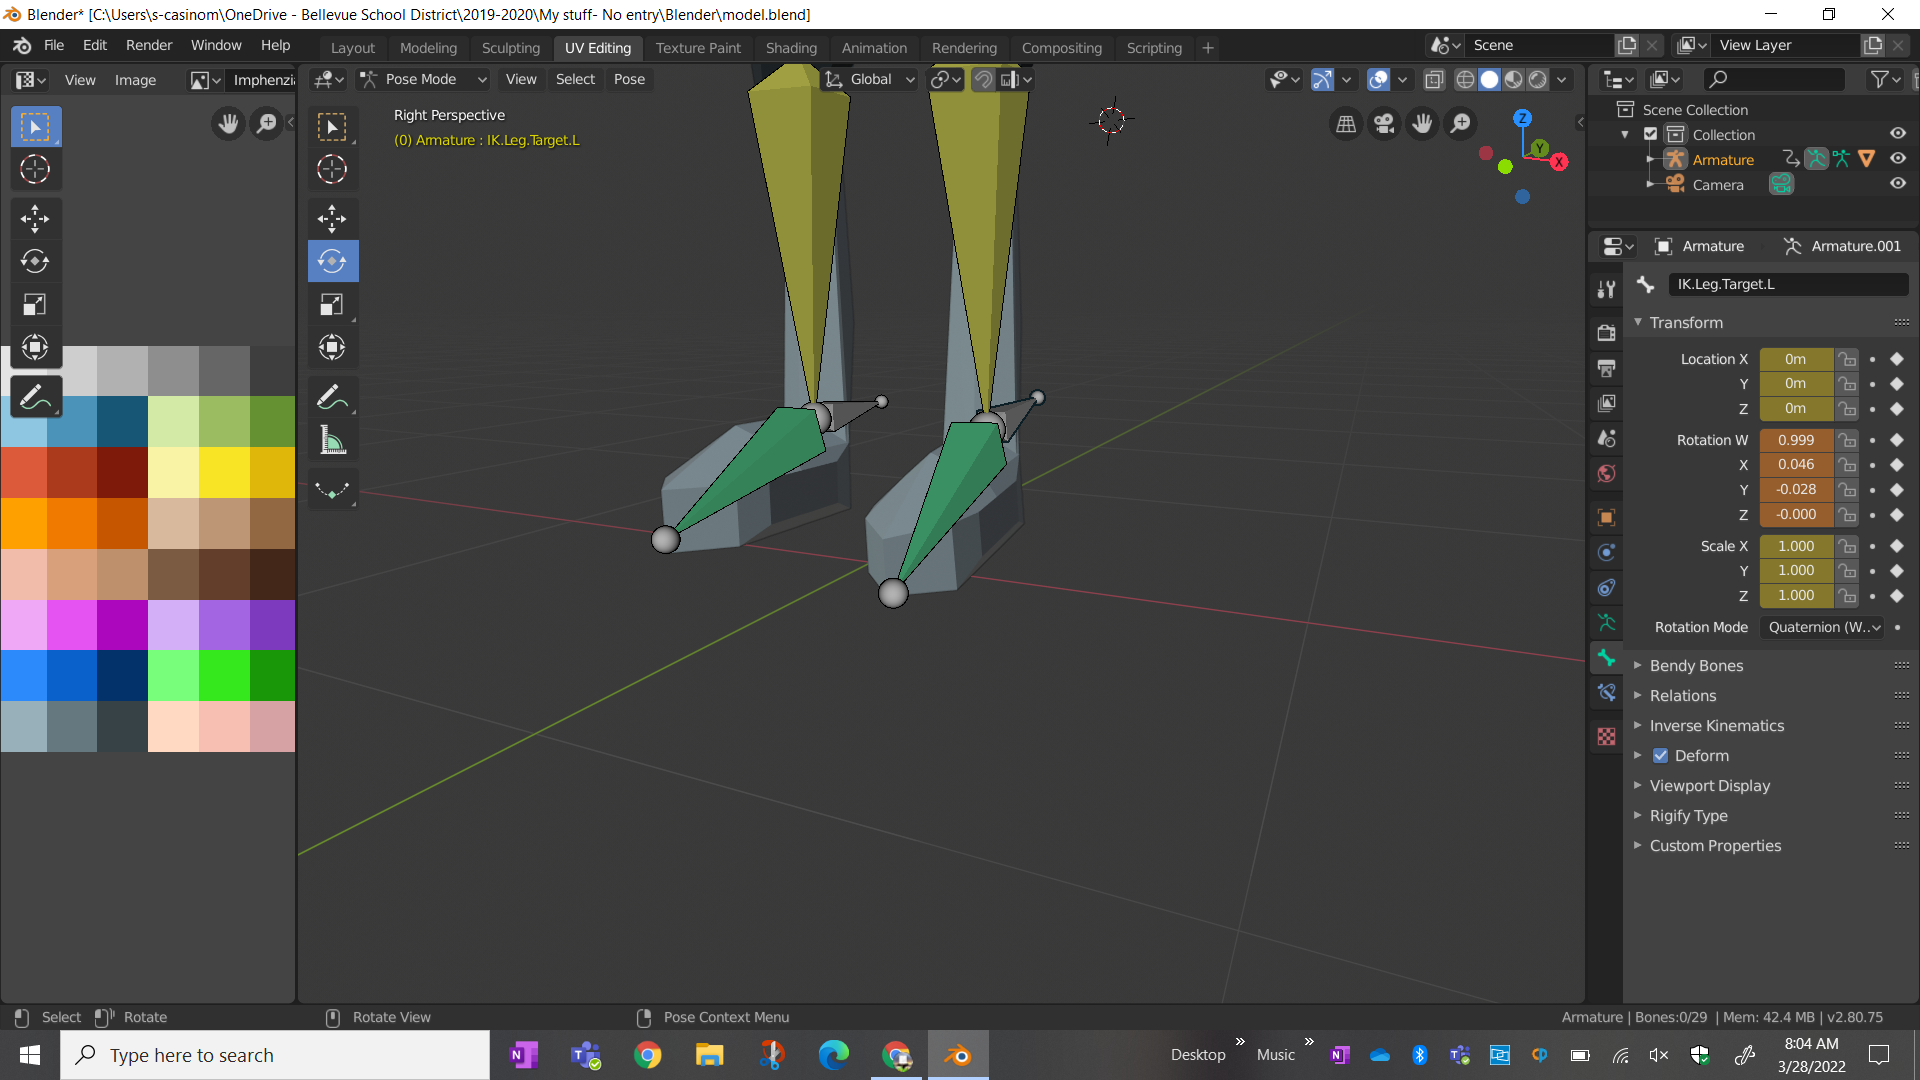
Task: Expand the Bendy Bones panel
Action: [1696, 666]
